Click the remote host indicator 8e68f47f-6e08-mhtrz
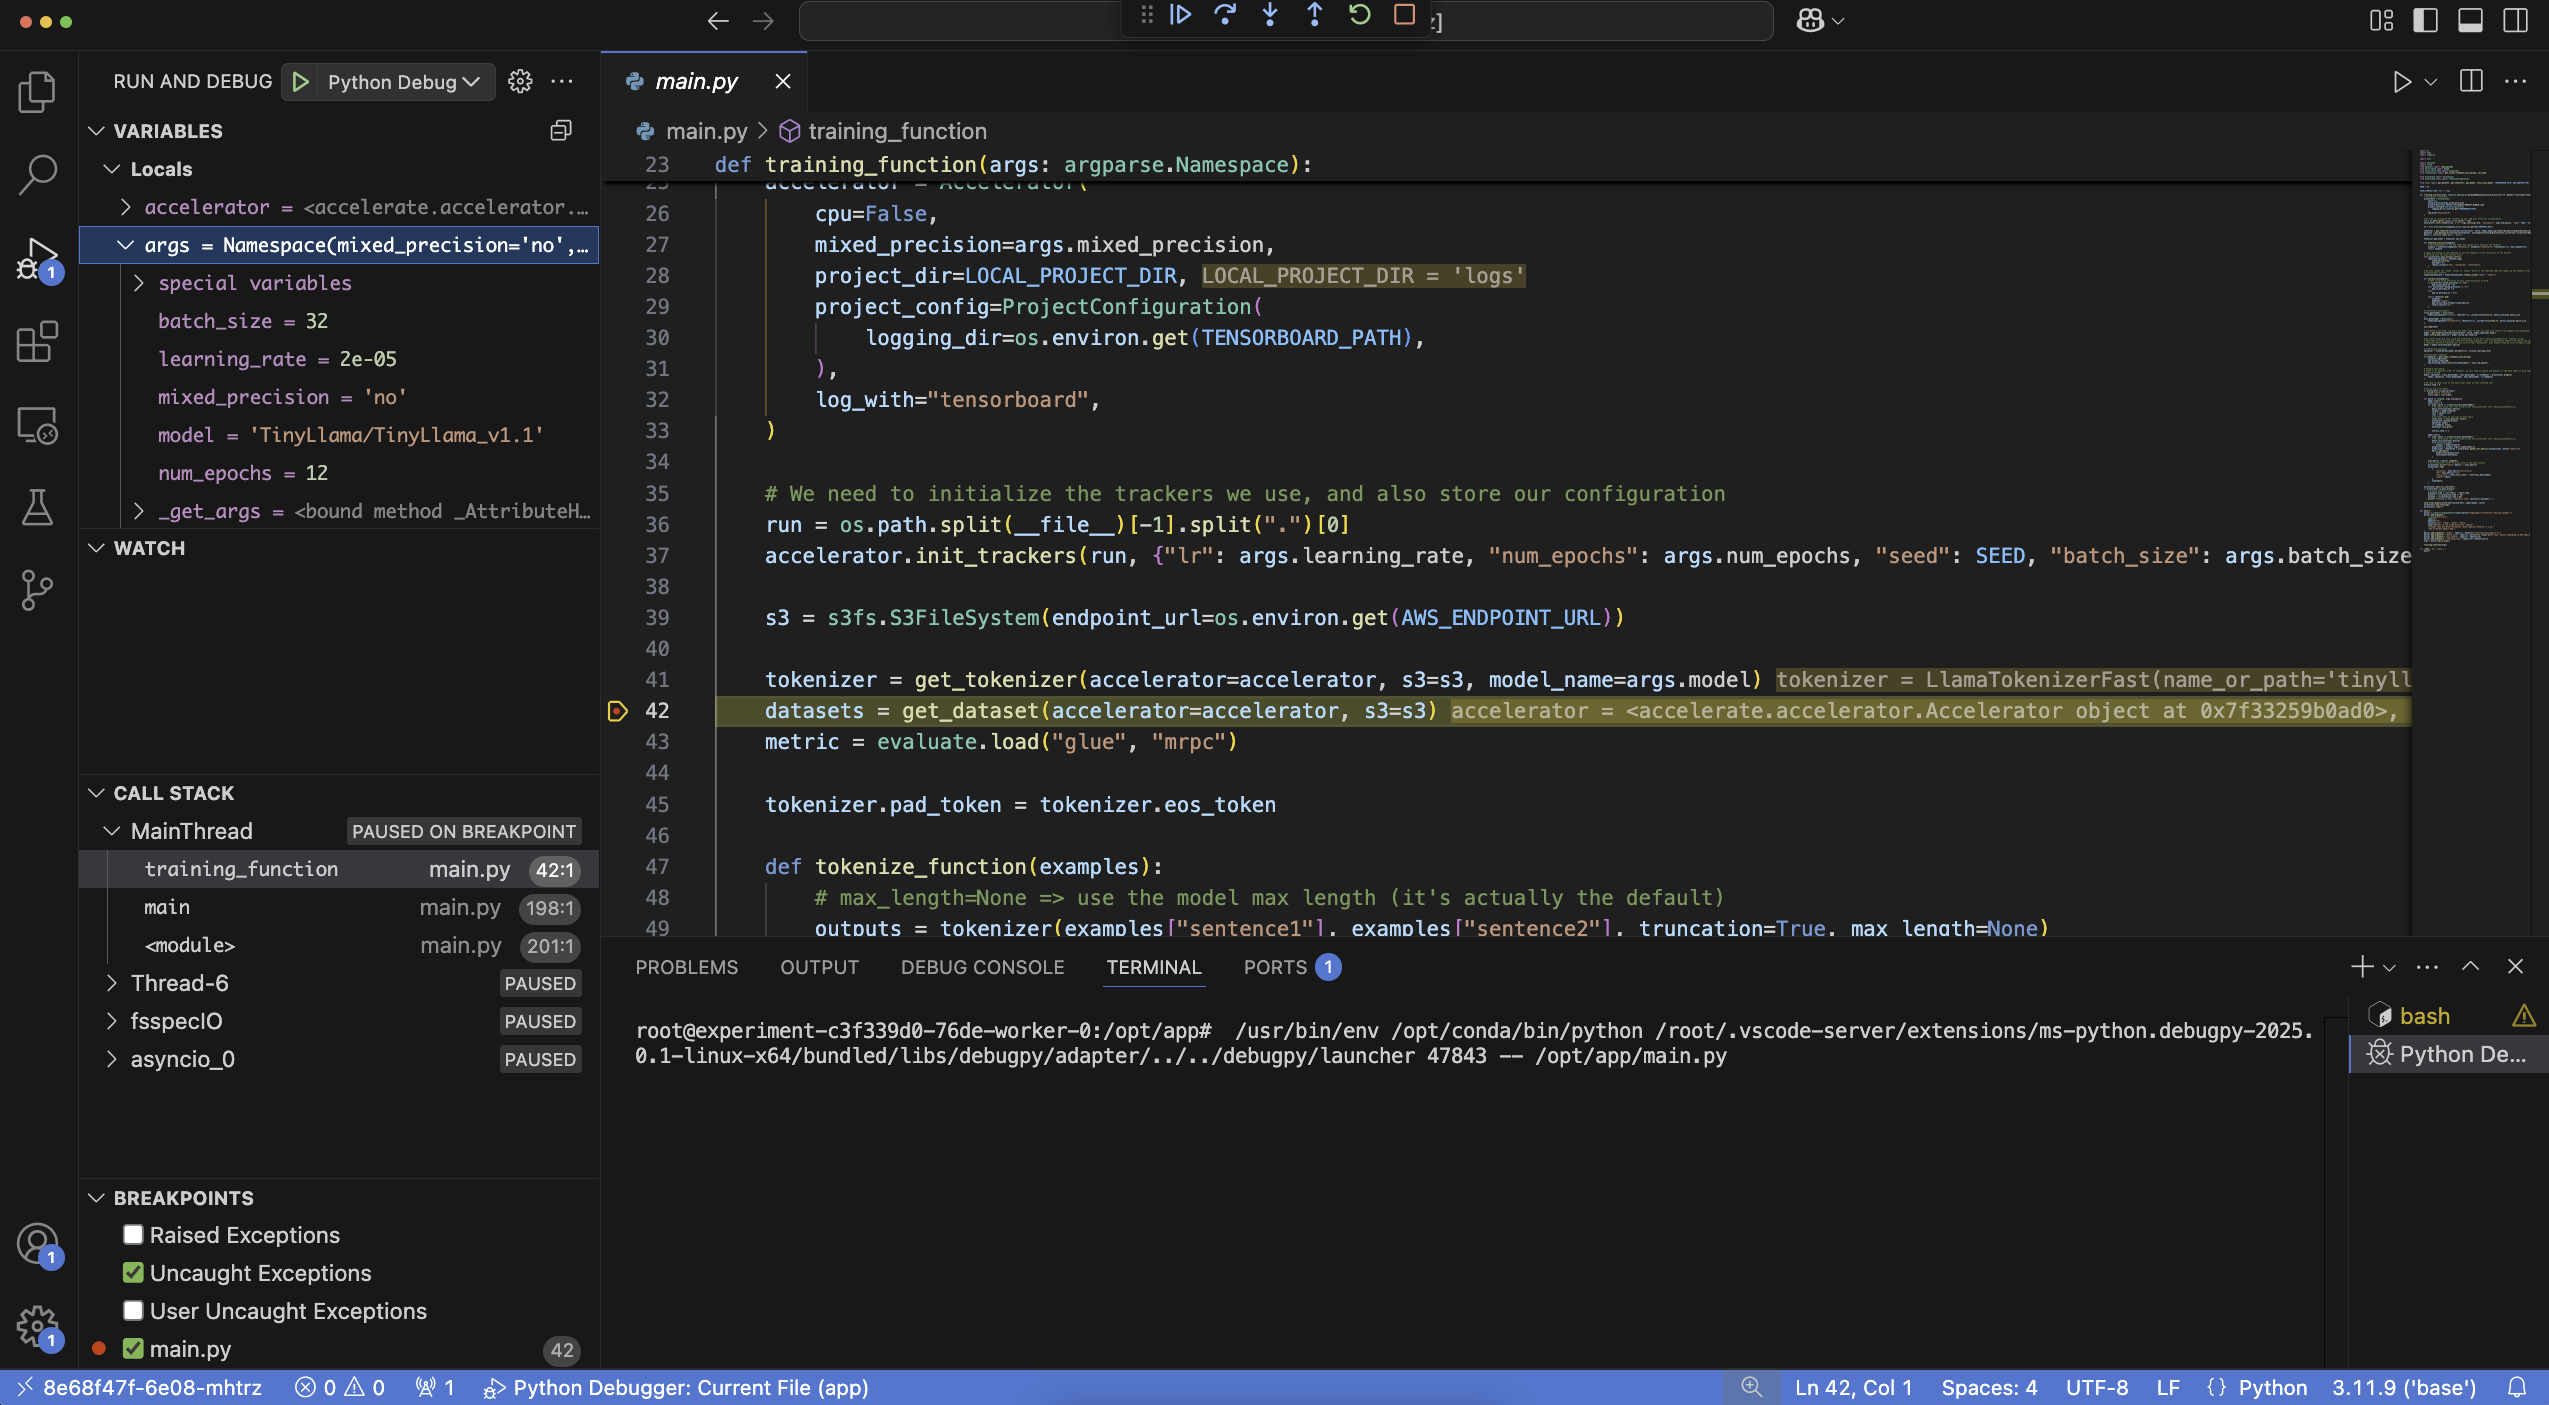 (140, 1388)
